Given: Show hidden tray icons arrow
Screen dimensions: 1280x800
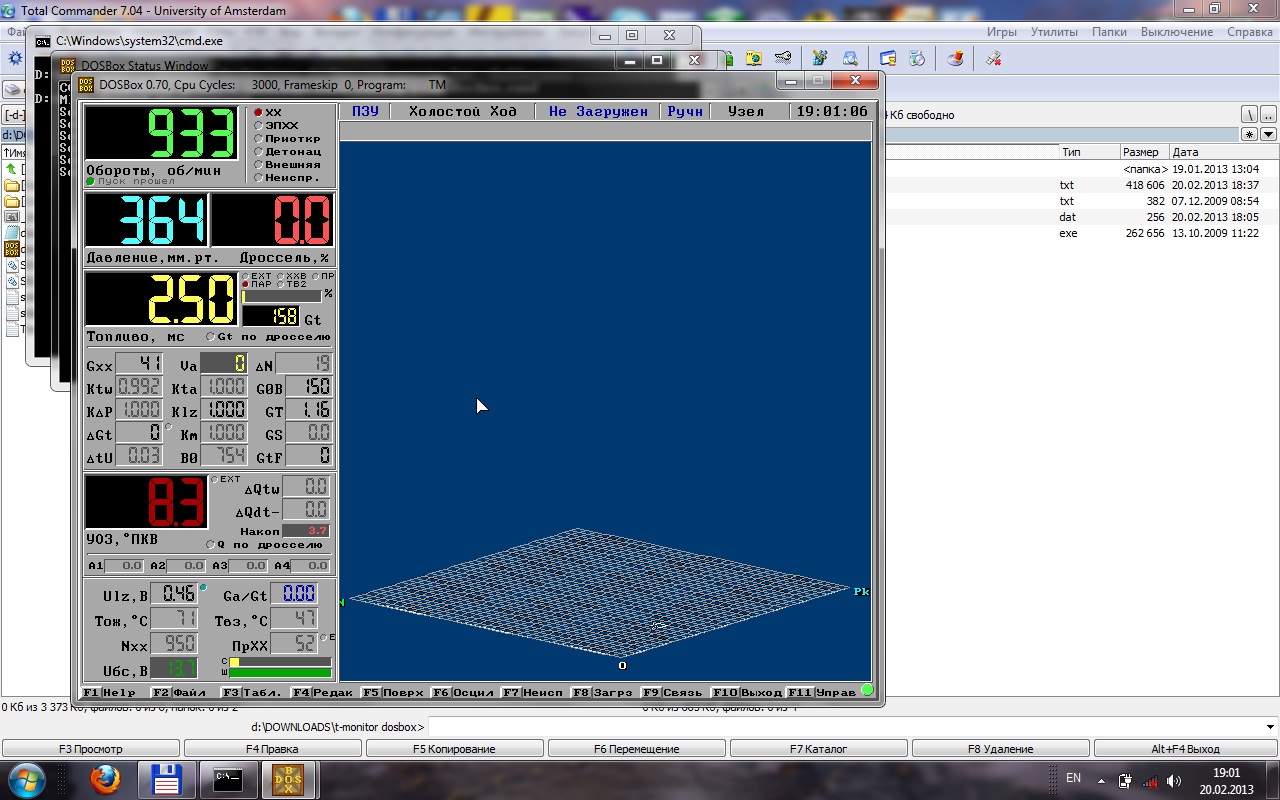Looking at the screenshot, I should [1102, 781].
